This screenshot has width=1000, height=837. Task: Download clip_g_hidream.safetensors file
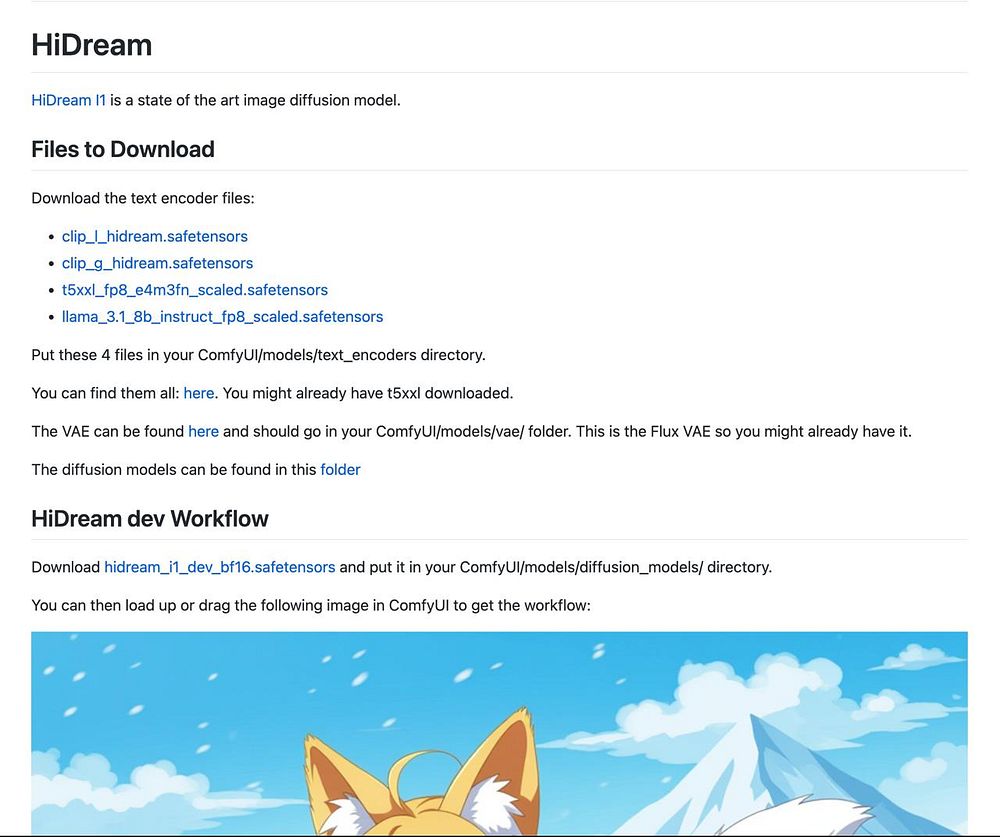[157, 263]
